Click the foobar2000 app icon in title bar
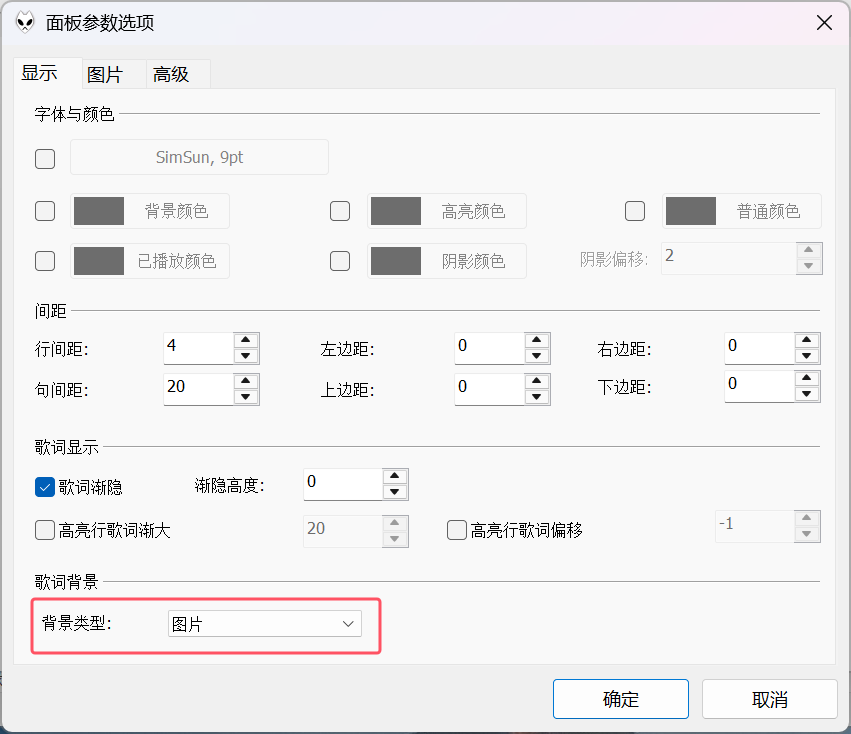This screenshot has width=851, height=734. [x=25, y=23]
